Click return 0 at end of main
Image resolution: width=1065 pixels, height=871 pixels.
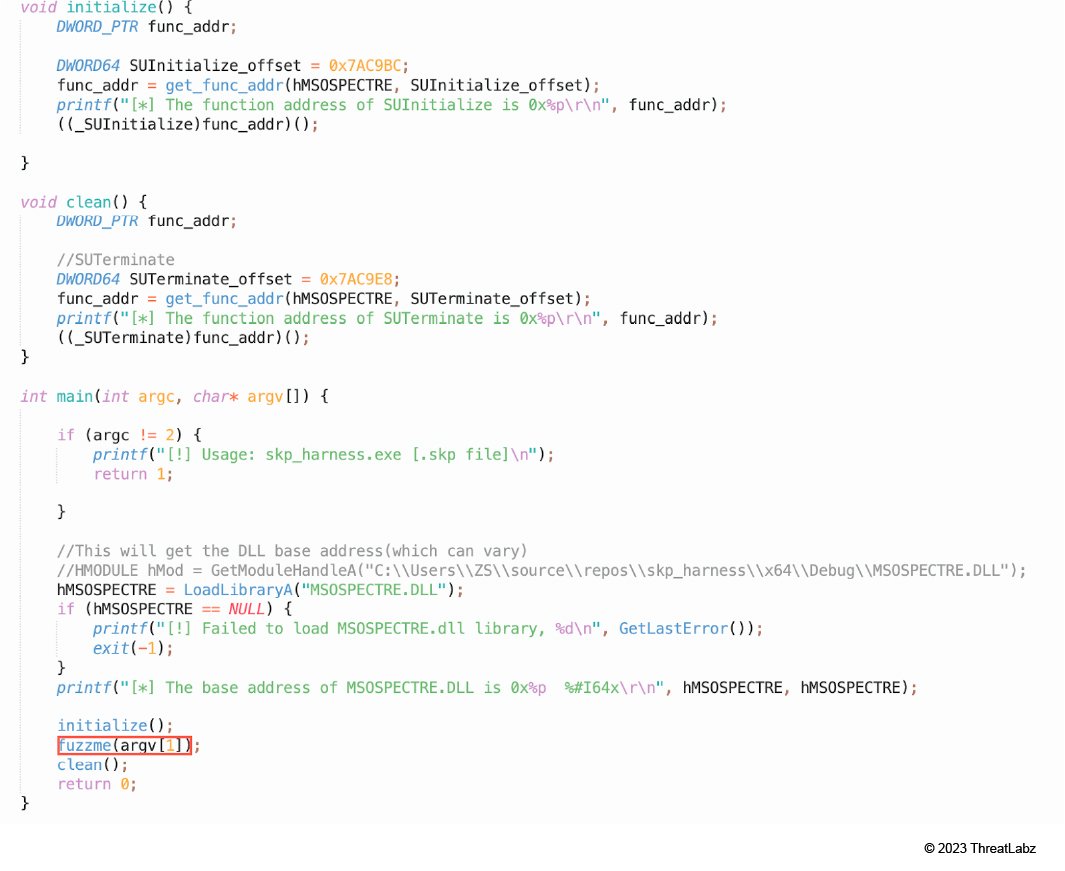coord(97,784)
